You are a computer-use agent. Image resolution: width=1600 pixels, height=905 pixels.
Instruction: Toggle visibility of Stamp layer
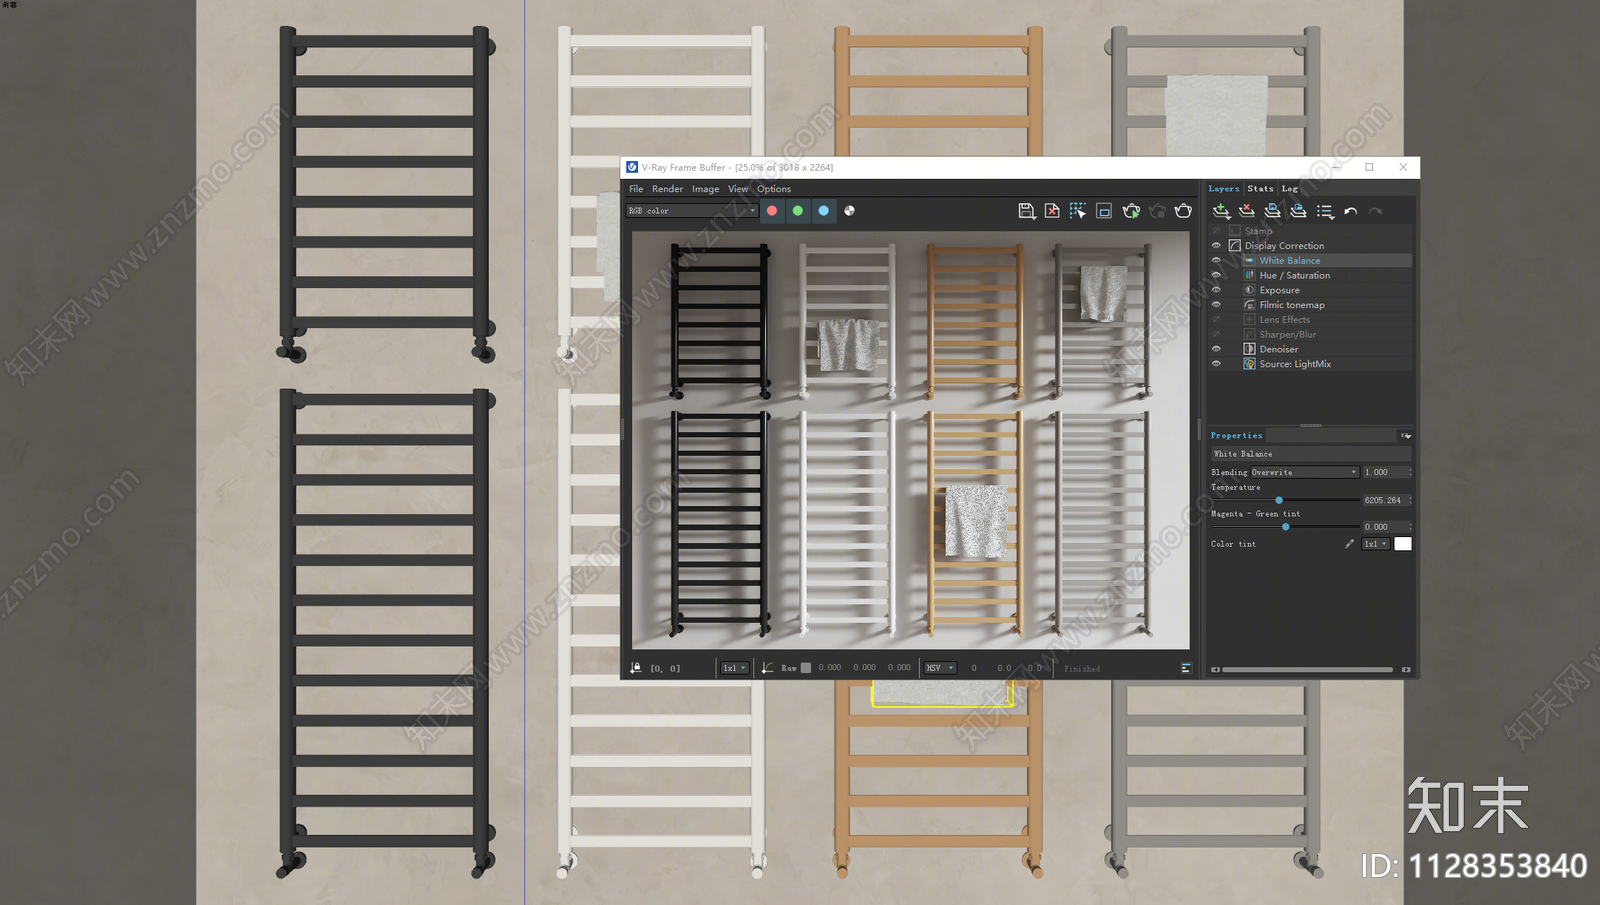[1216, 231]
